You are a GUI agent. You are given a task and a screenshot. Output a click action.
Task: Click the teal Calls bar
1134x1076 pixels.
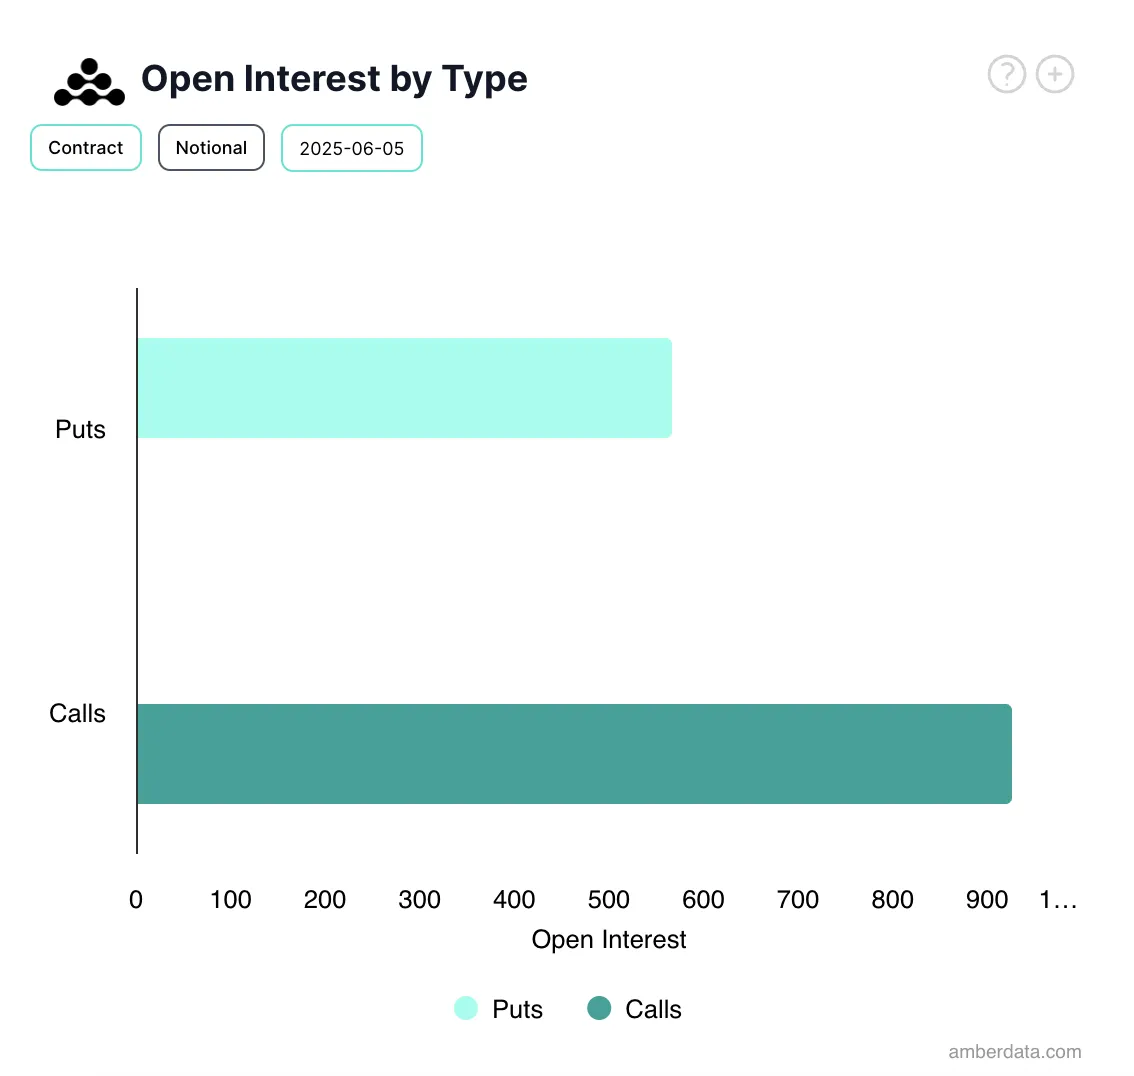pos(574,754)
